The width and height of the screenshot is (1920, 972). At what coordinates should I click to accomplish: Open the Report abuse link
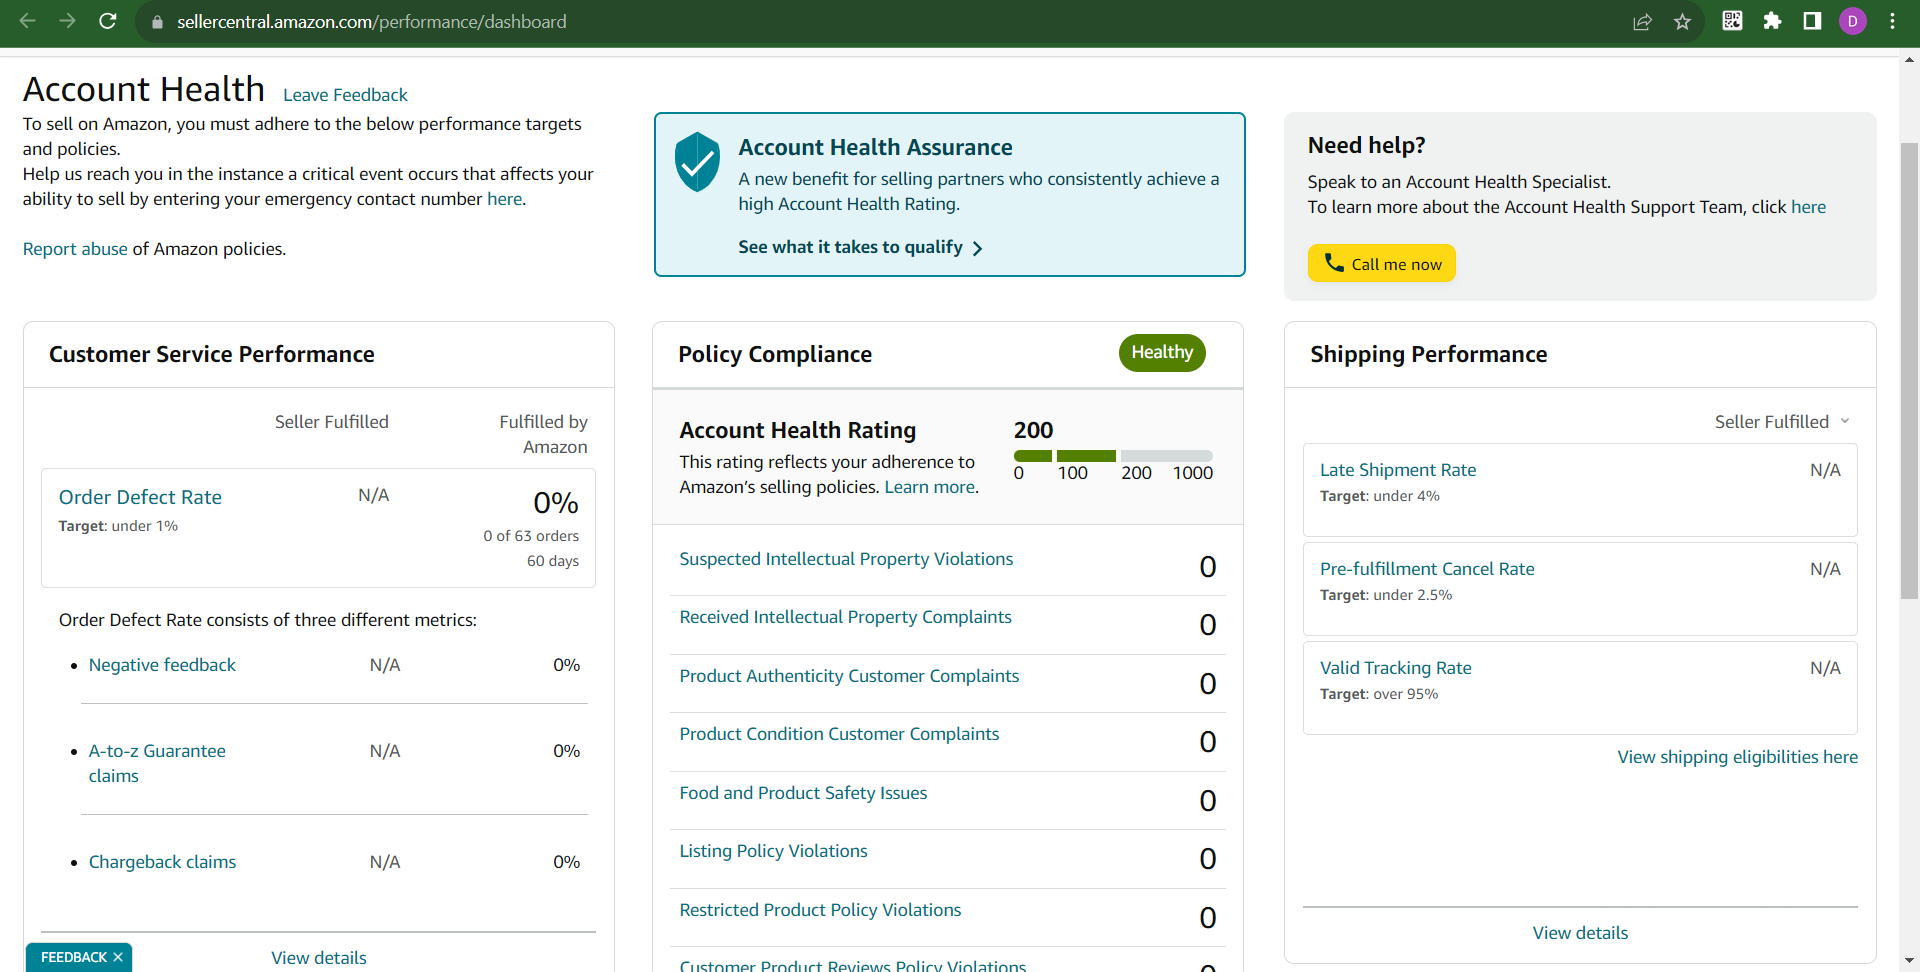[x=75, y=249]
